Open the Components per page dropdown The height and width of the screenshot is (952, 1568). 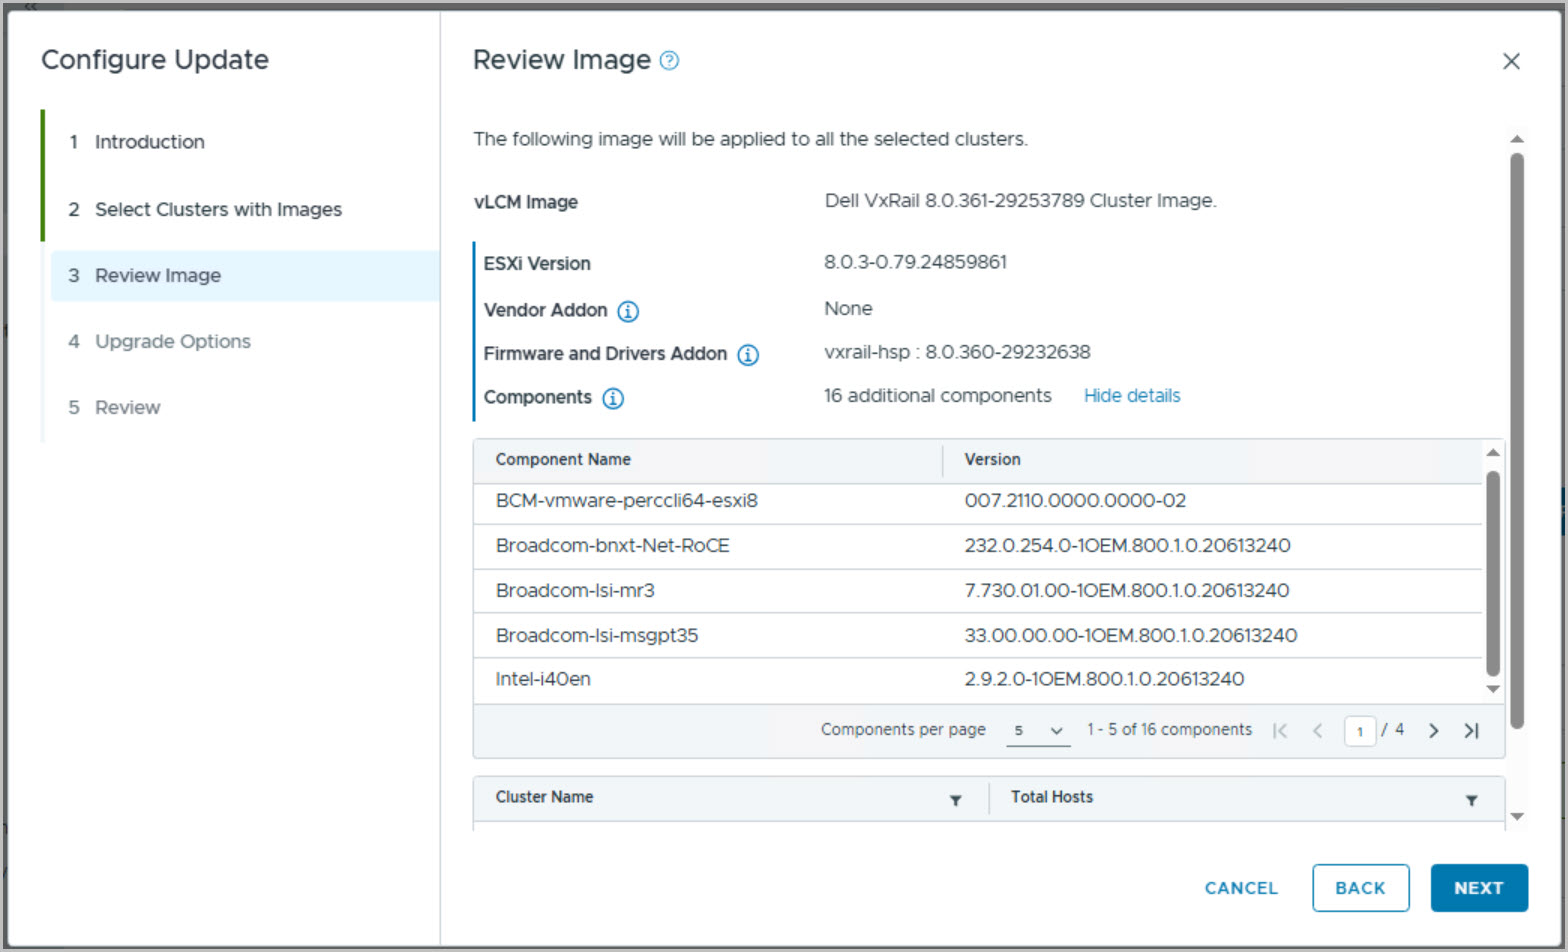point(1037,731)
